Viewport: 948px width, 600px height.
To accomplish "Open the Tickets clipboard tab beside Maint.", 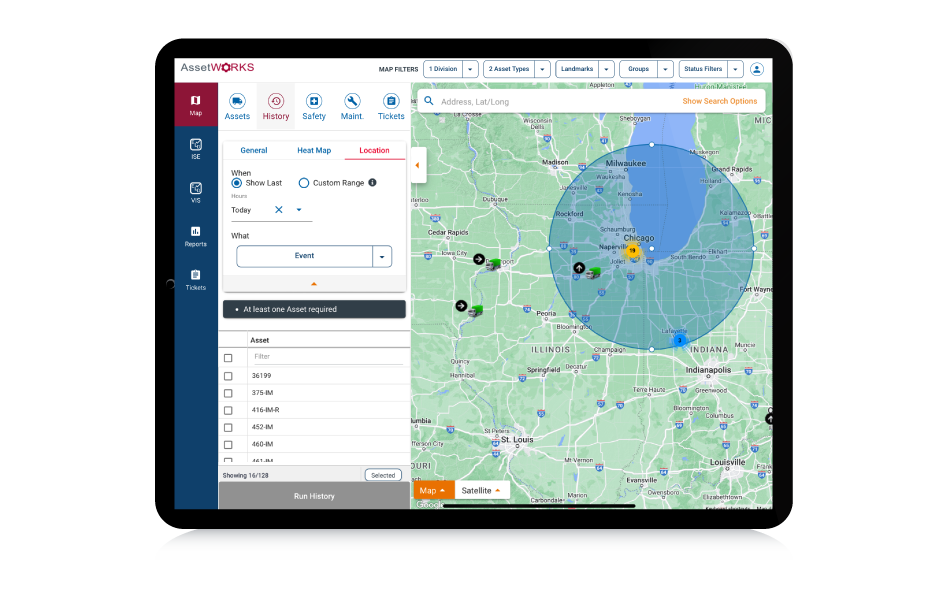I will click(x=391, y=106).
